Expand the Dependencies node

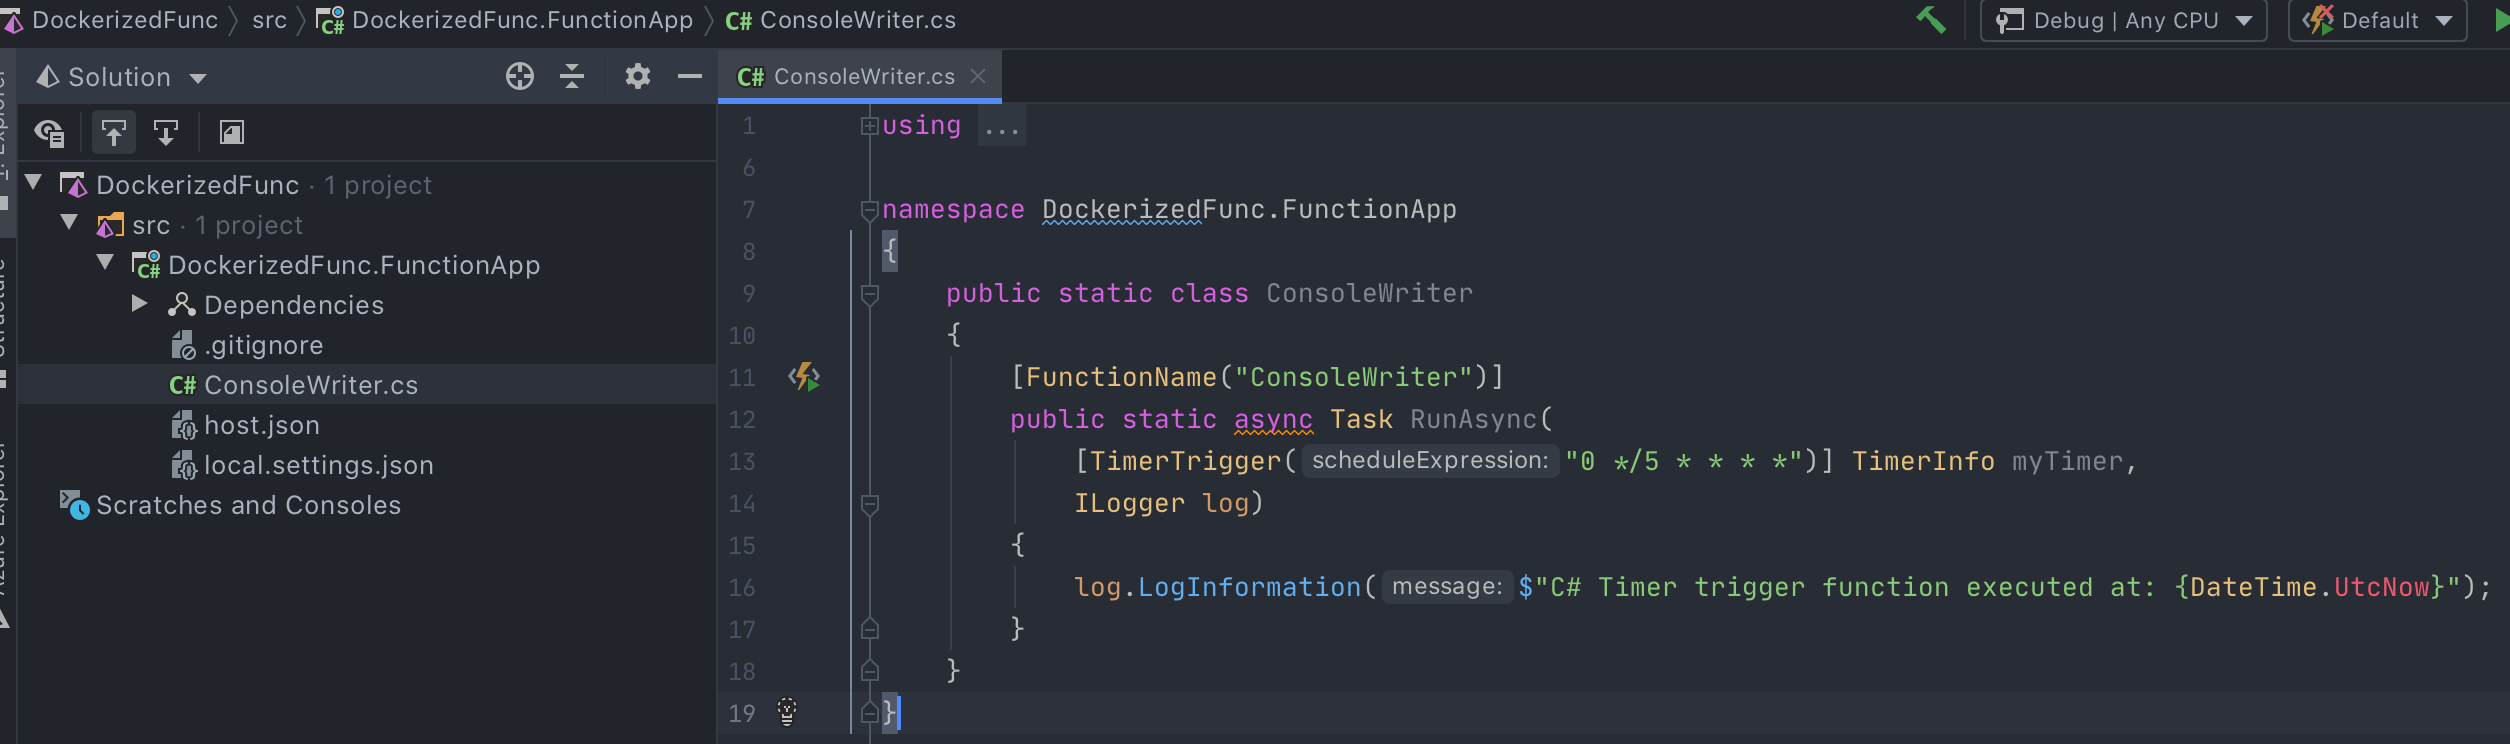(x=140, y=303)
